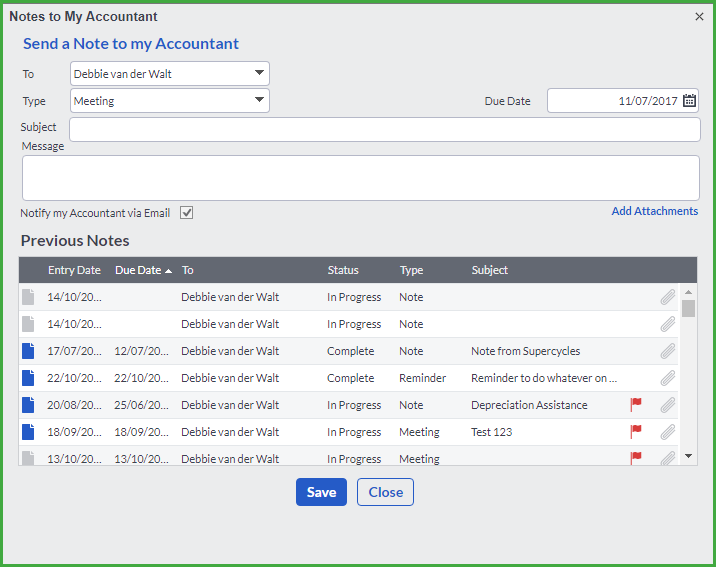The width and height of the screenshot is (716, 567).
Task: Click red flag on Depreciation Assistance row
Action: click(636, 404)
